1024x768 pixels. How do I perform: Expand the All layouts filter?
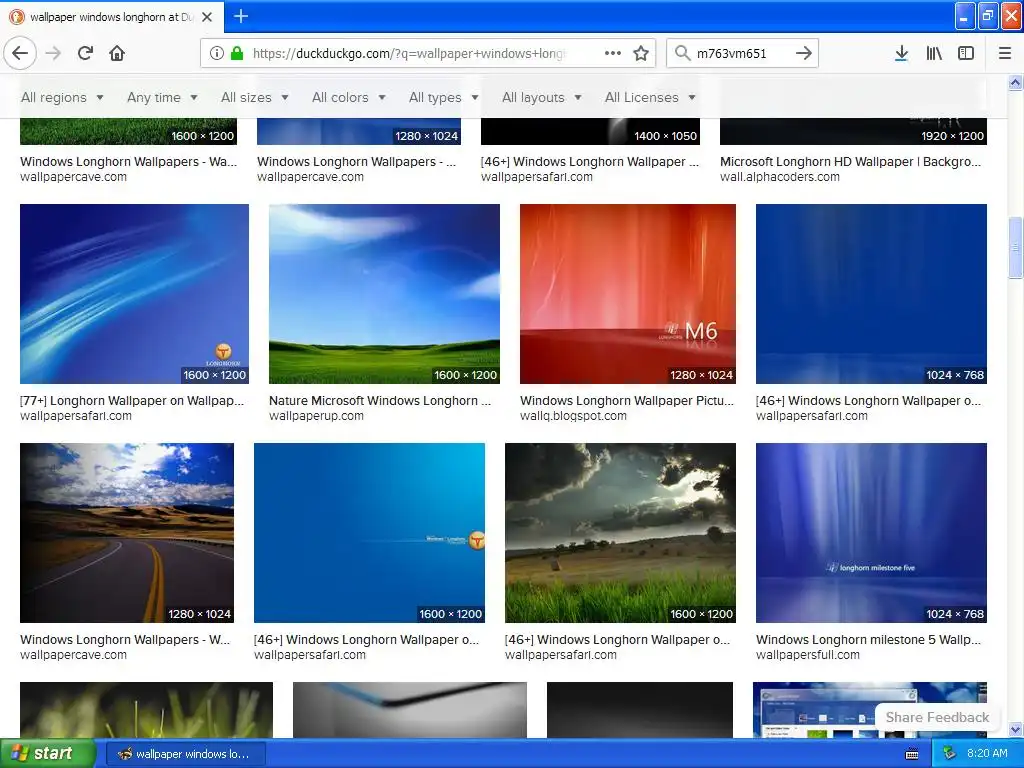click(542, 97)
